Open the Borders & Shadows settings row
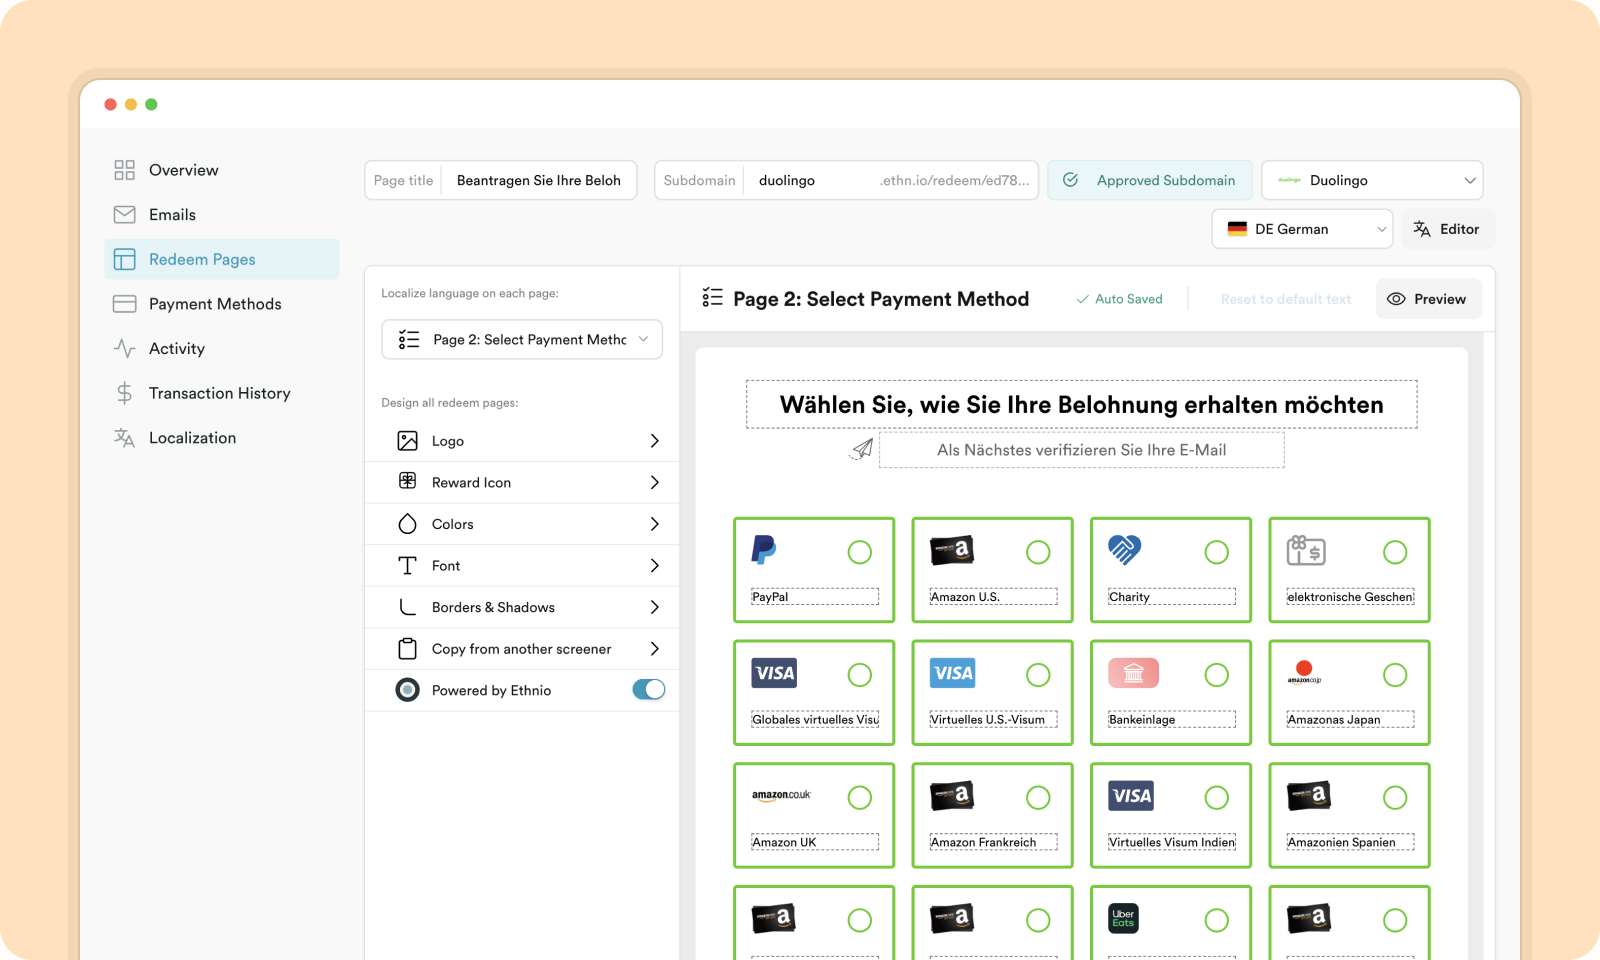 [x=522, y=607]
